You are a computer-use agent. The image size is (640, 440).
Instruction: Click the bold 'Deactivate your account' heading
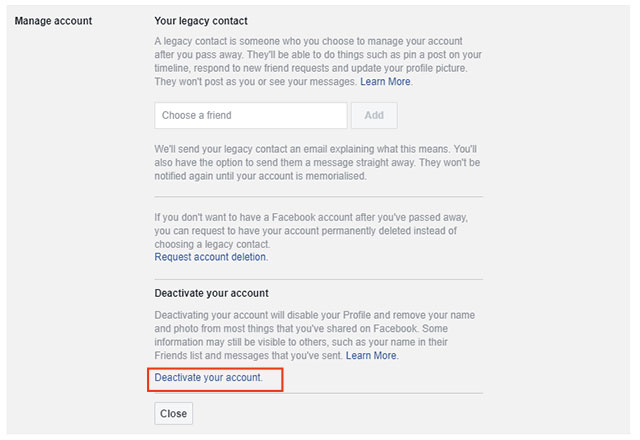[x=211, y=293]
